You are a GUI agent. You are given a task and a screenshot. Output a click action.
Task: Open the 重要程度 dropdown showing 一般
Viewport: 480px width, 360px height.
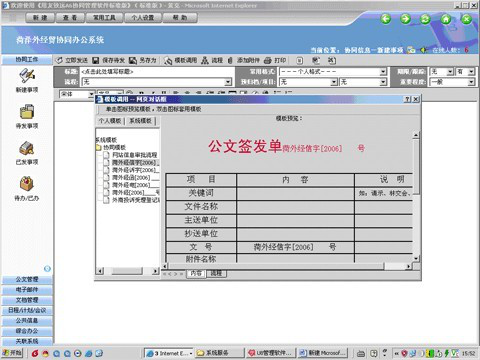pyautogui.click(x=452, y=82)
